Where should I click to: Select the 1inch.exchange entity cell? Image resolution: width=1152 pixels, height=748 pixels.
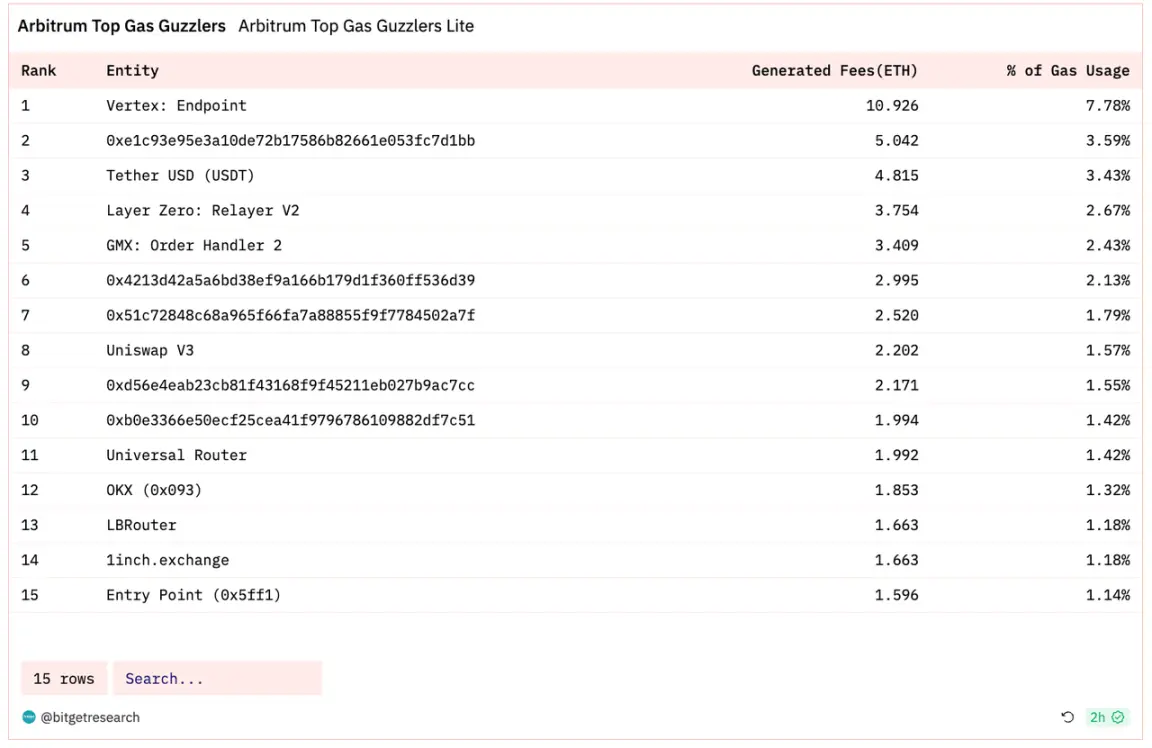pyautogui.click(x=167, y=561)
